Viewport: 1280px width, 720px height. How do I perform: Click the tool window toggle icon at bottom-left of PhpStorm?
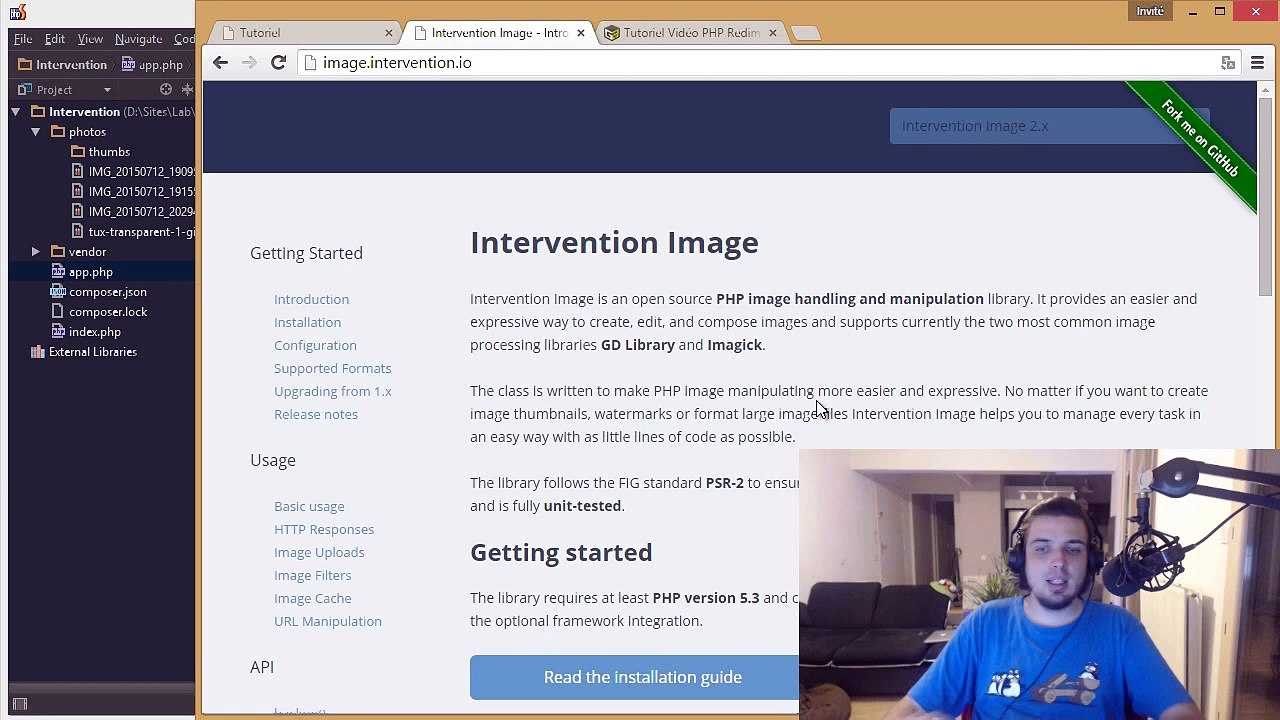19,704
